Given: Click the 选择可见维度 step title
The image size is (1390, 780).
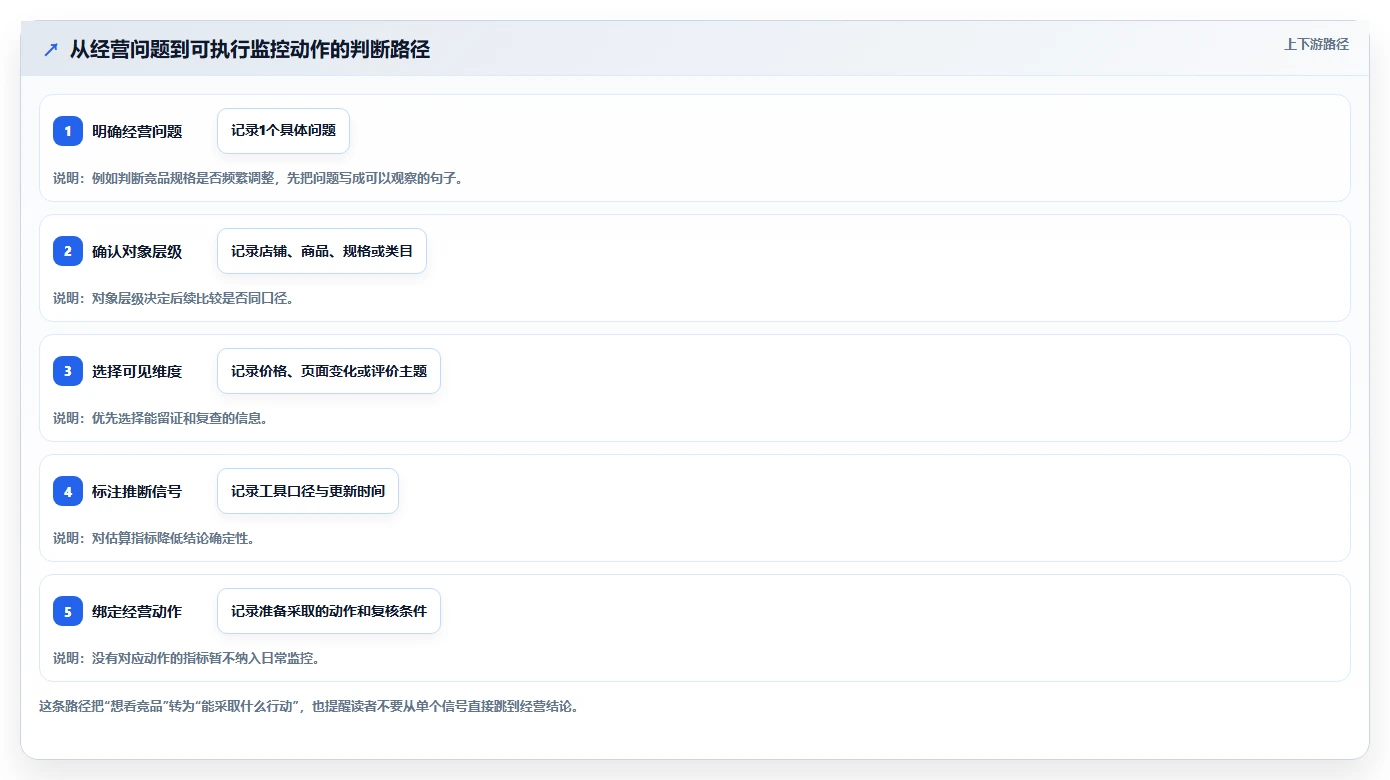Looking at the screenshot, I should (x=137, y=371).
